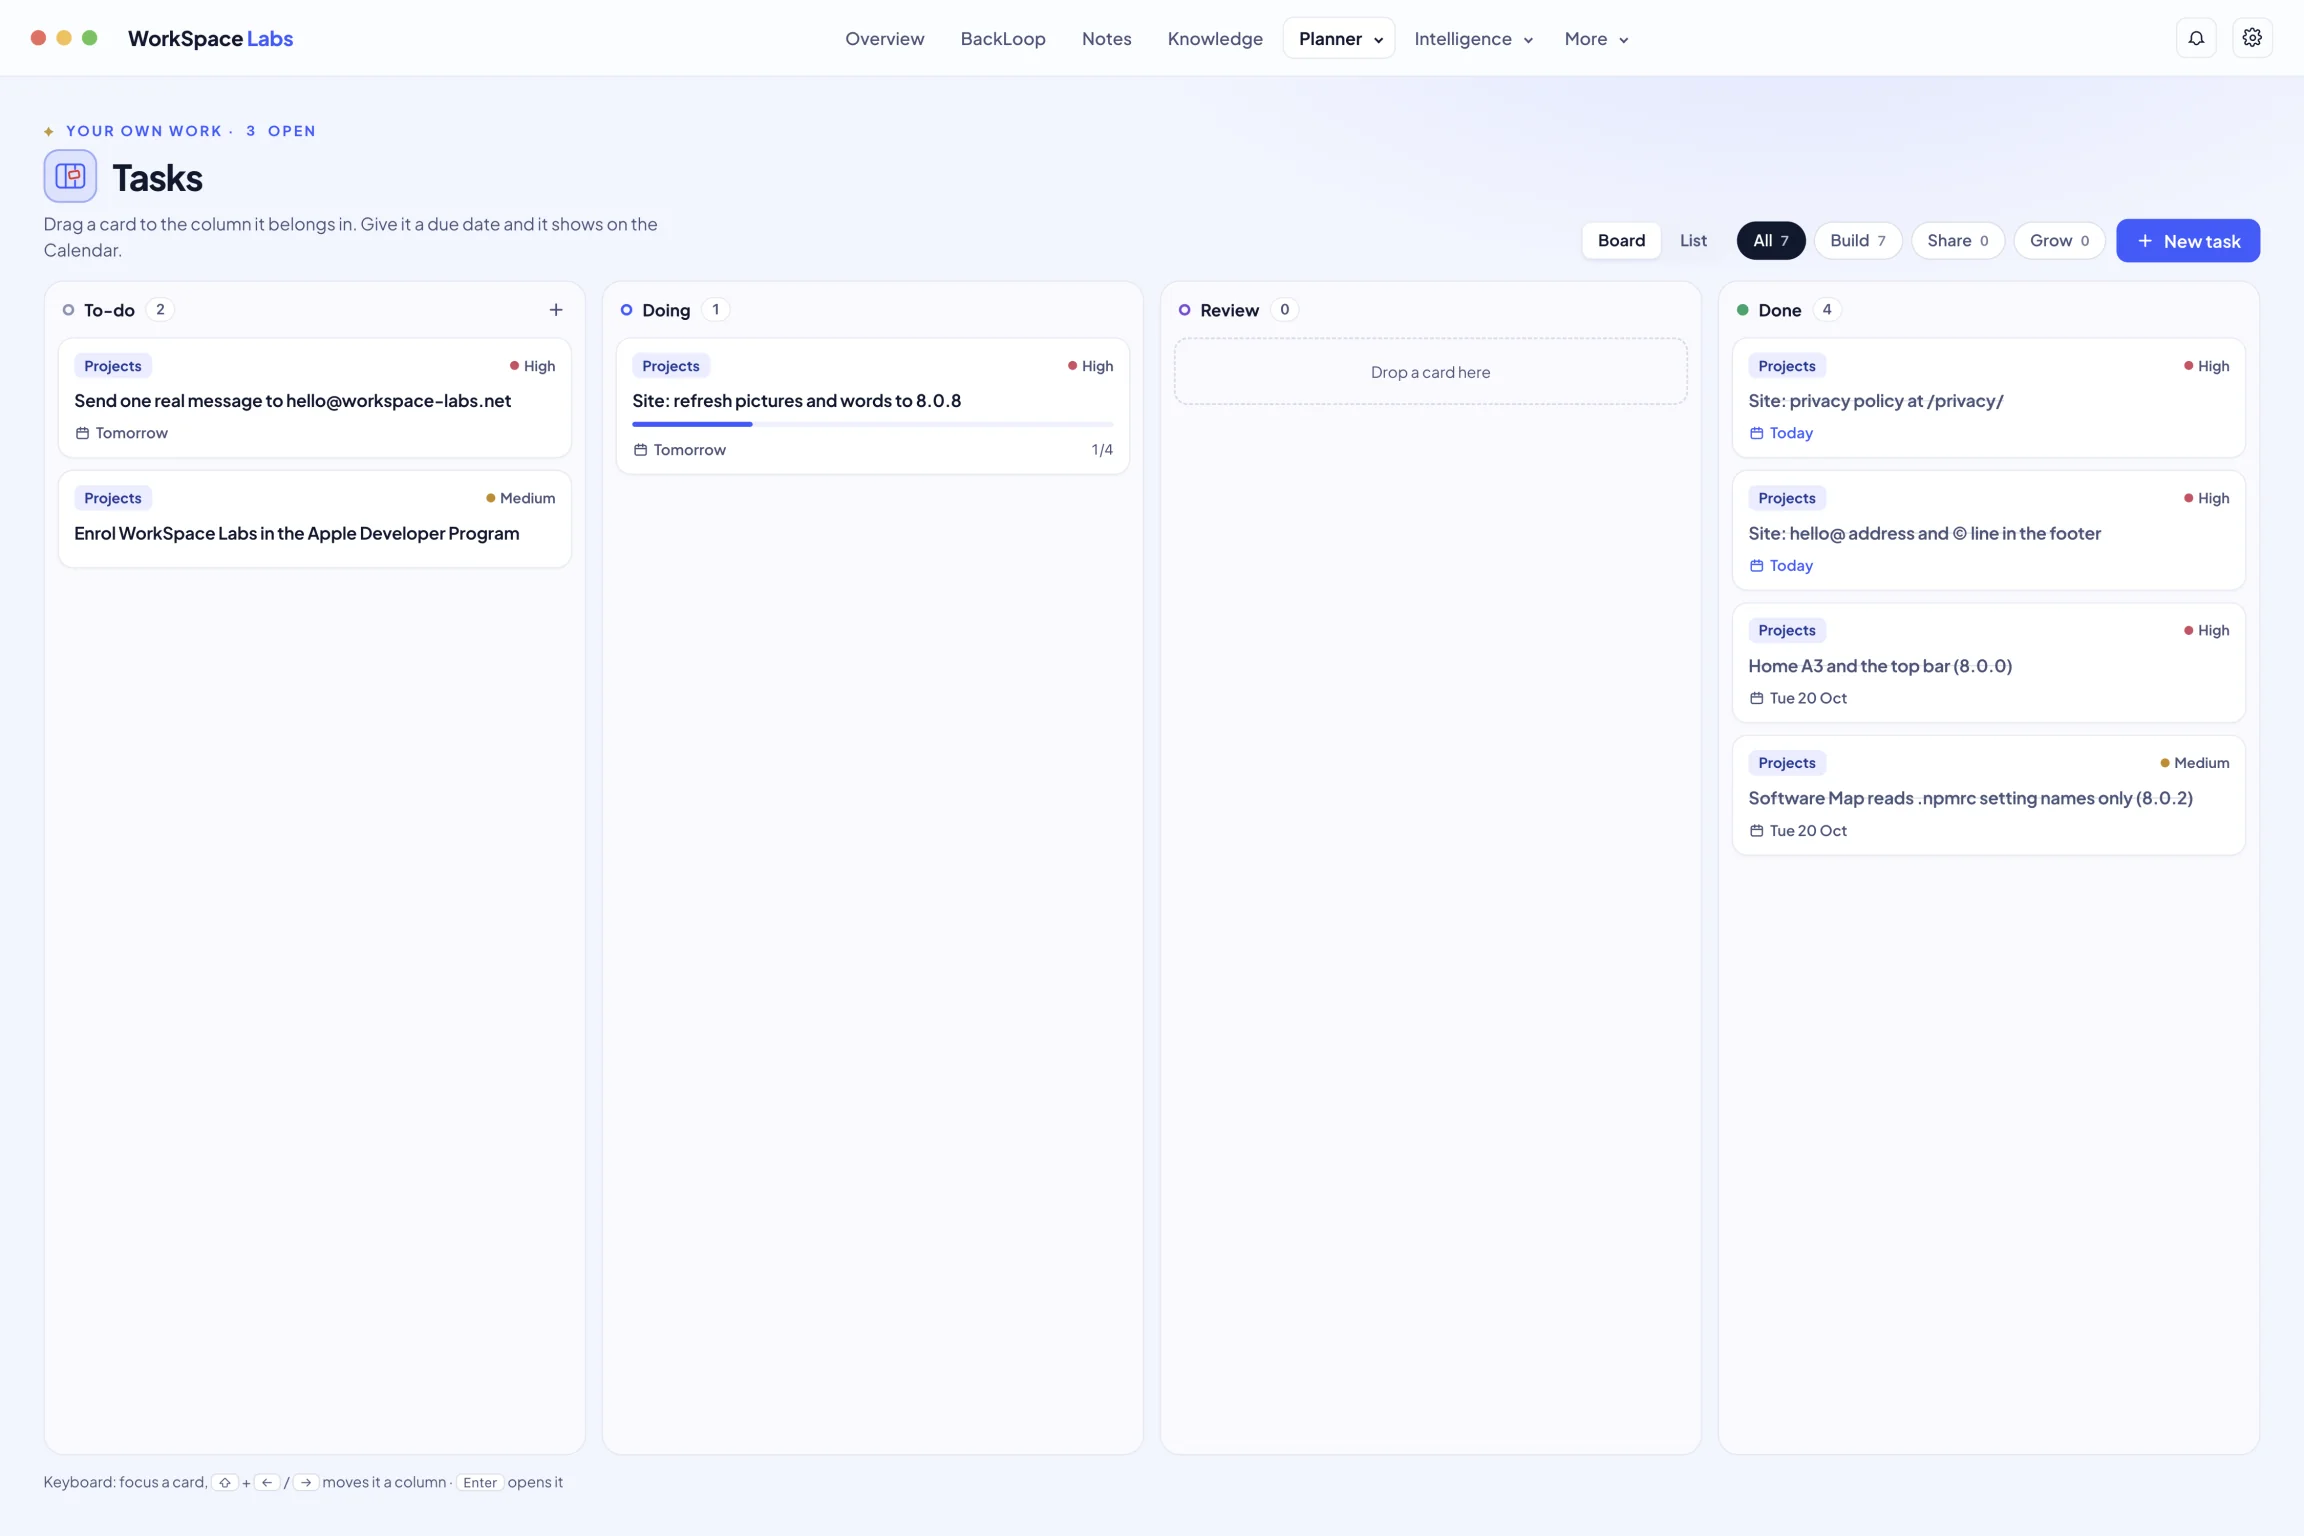Click the Drop a card here zone
The height and width of the screenshot is (1536, 2304).
tap(1430, 372)
